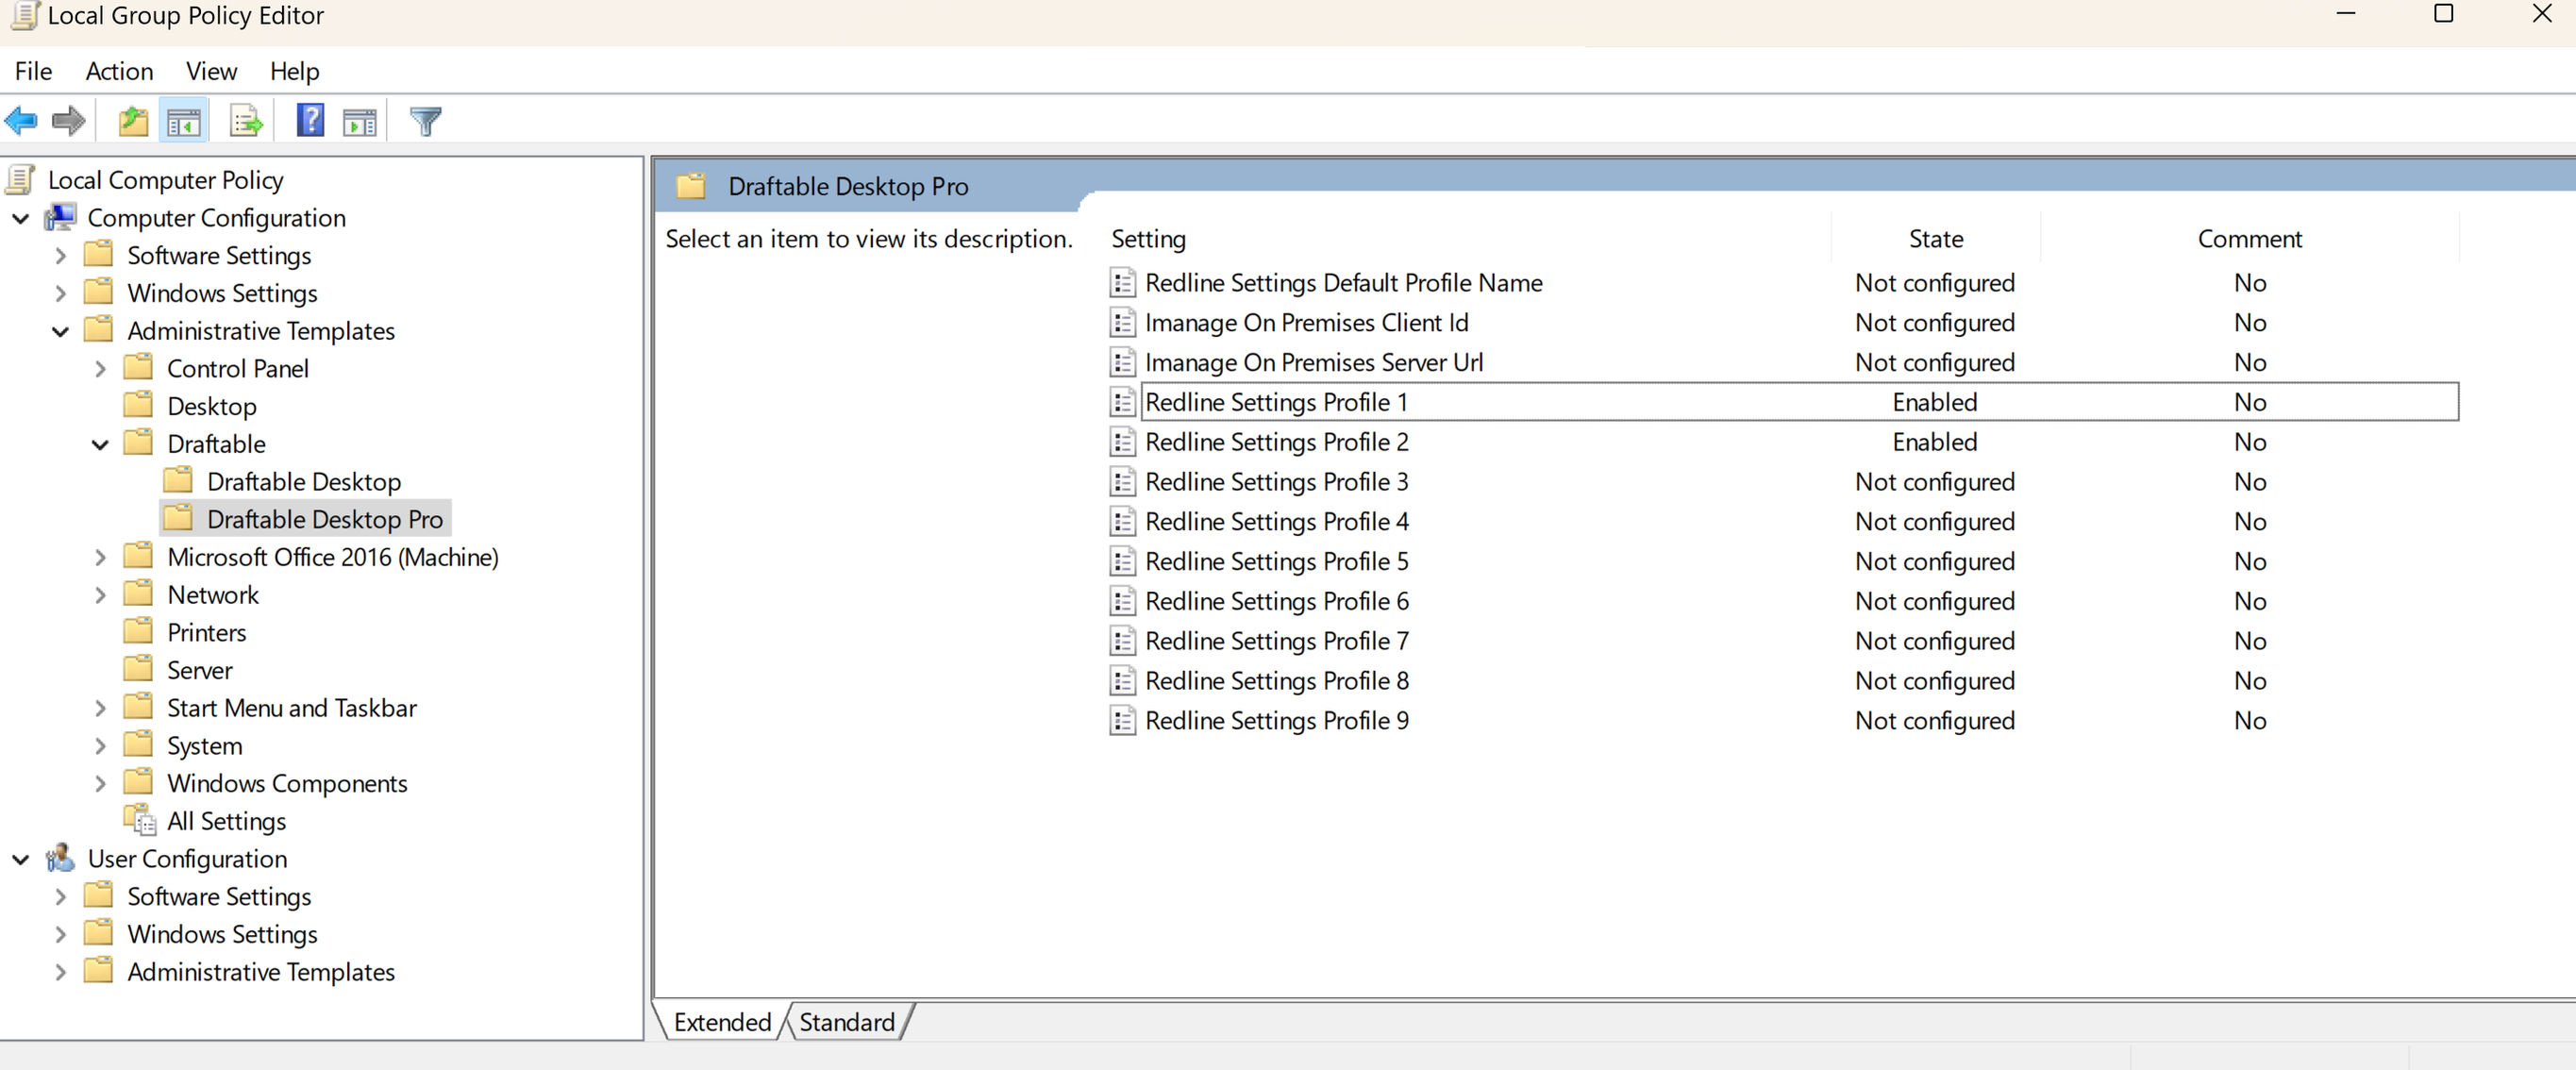Click the Local Computer Policy root icon
The height and width of the screenshot is (1070, 2576).
click(21, 180)
